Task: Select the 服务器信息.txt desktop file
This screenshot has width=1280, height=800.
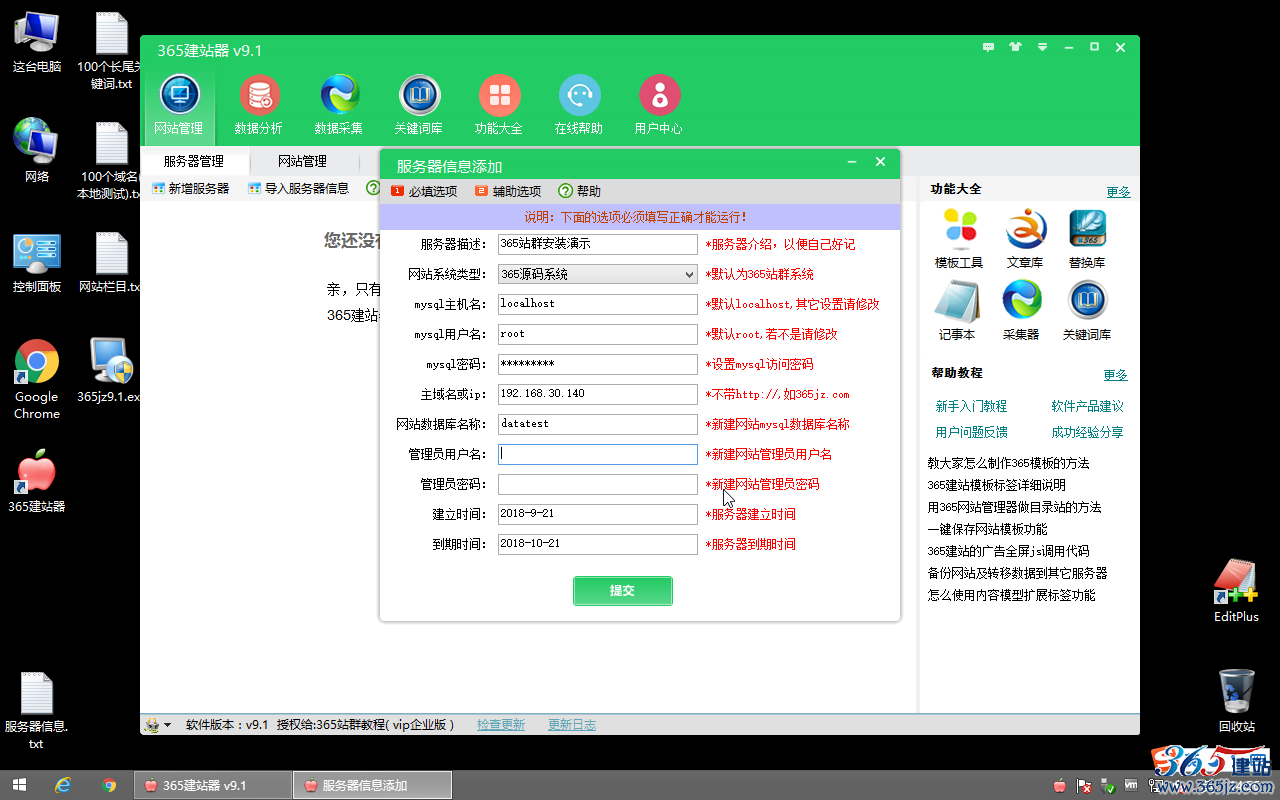Action: [x=37, y=710]
